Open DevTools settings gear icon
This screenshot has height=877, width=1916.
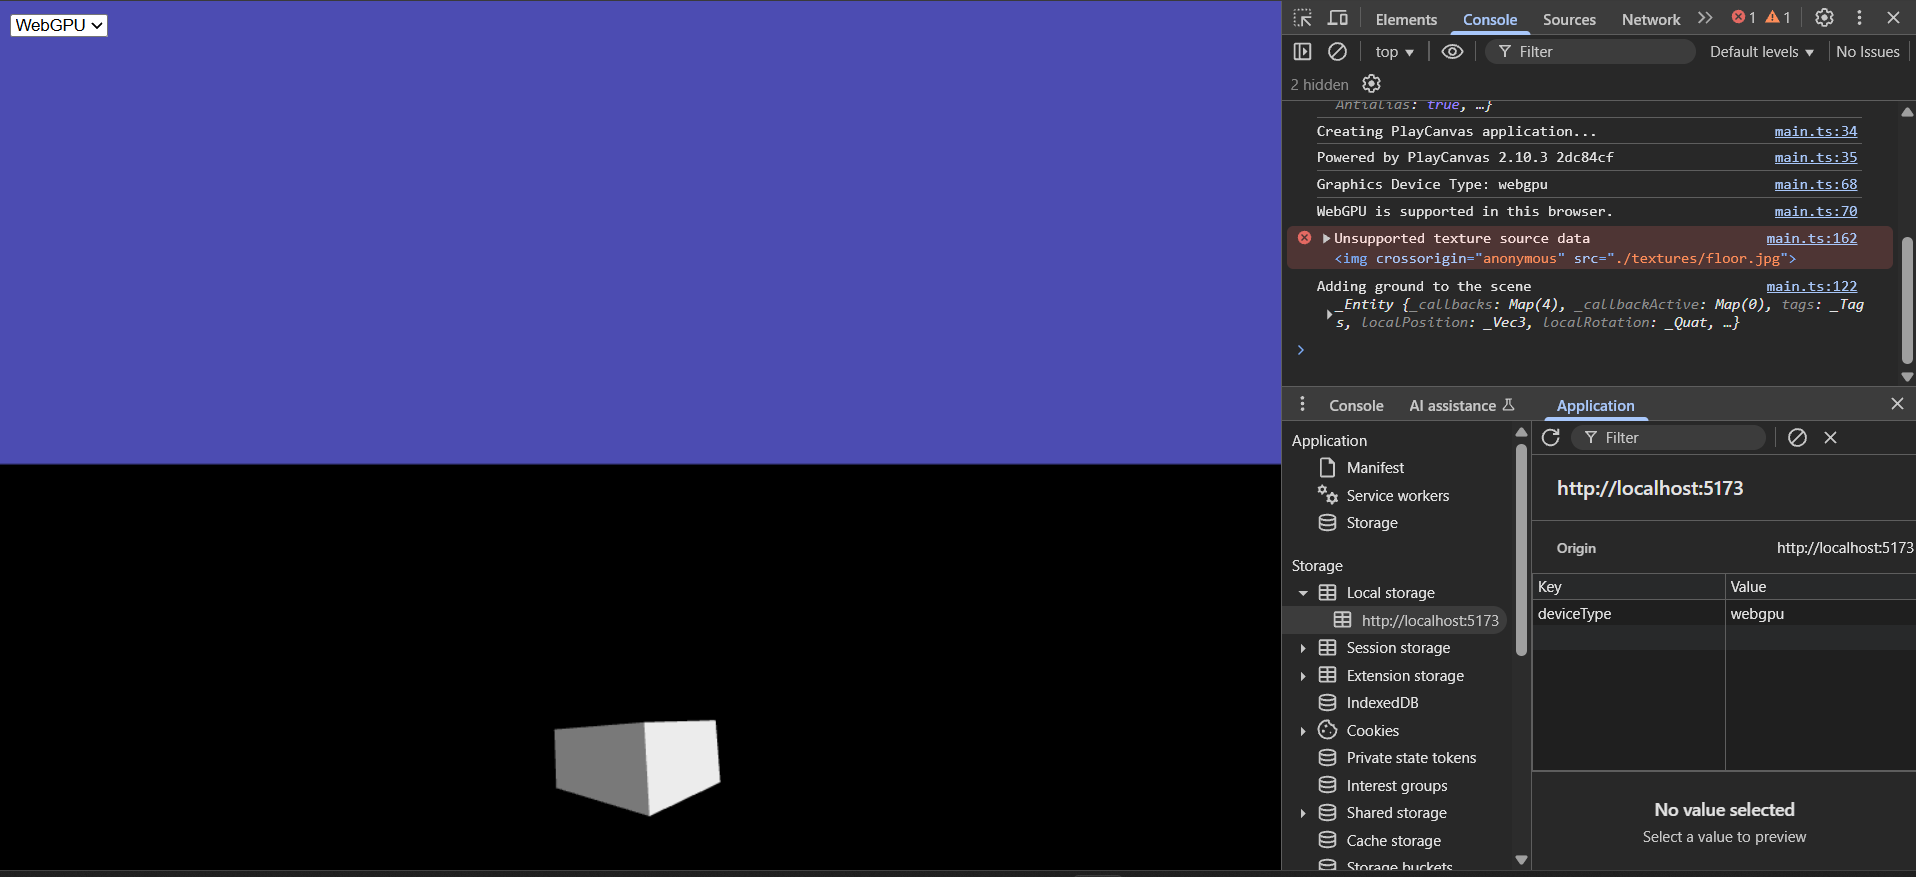[x=1824, y=18]
